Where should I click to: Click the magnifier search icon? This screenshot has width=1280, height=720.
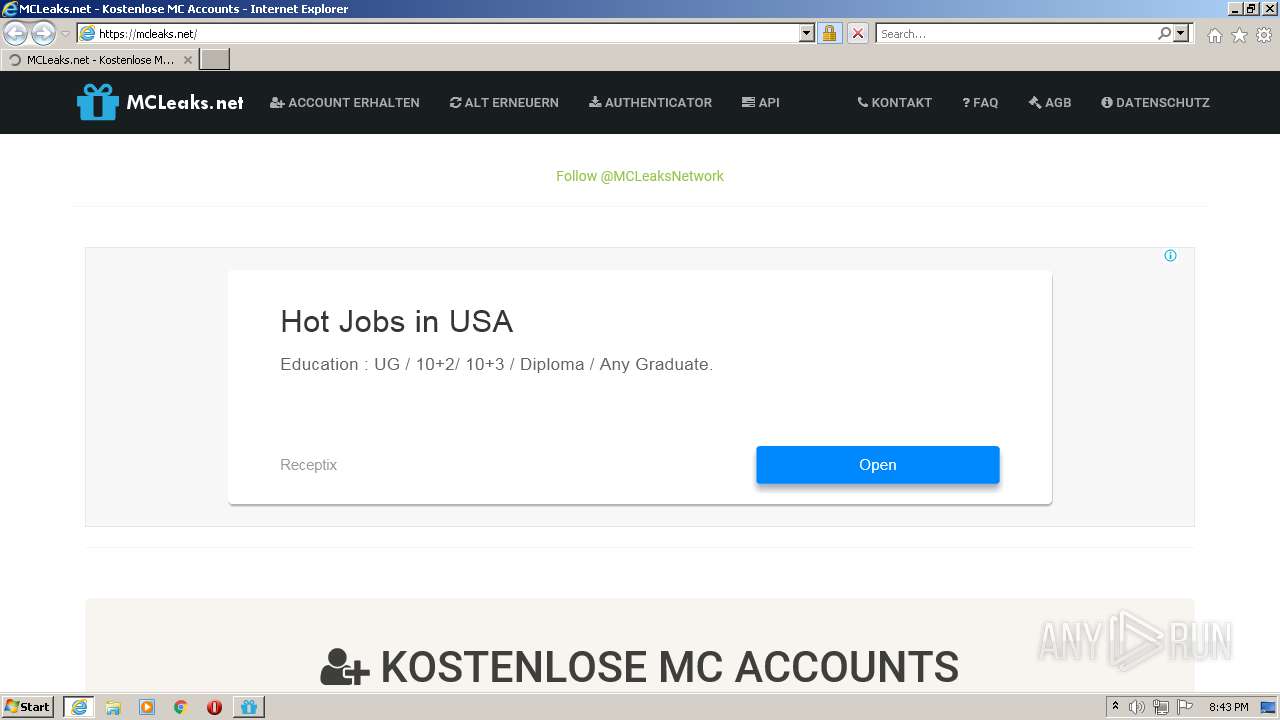(1164, 33)
